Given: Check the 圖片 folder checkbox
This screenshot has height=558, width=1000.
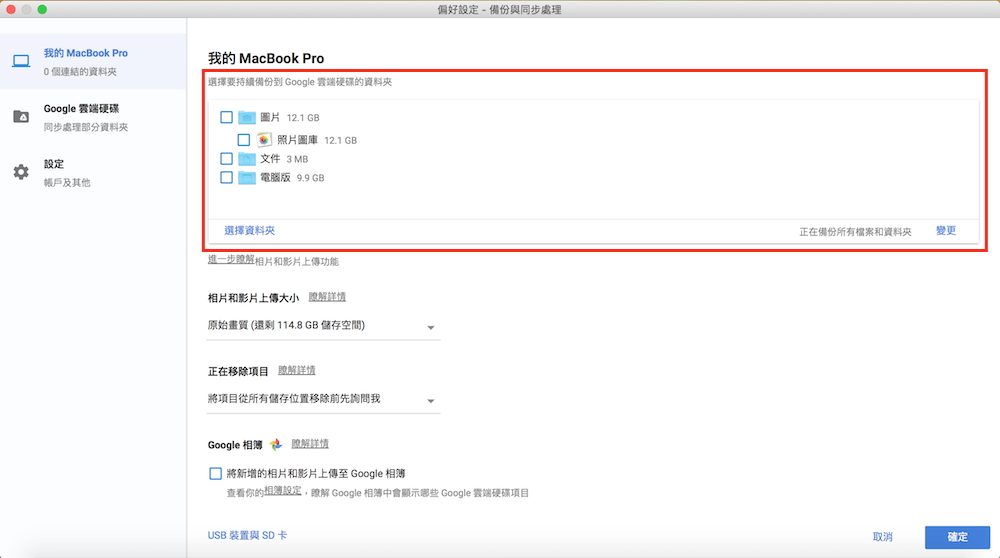Looking at the screenshot, I should [226, 117].
